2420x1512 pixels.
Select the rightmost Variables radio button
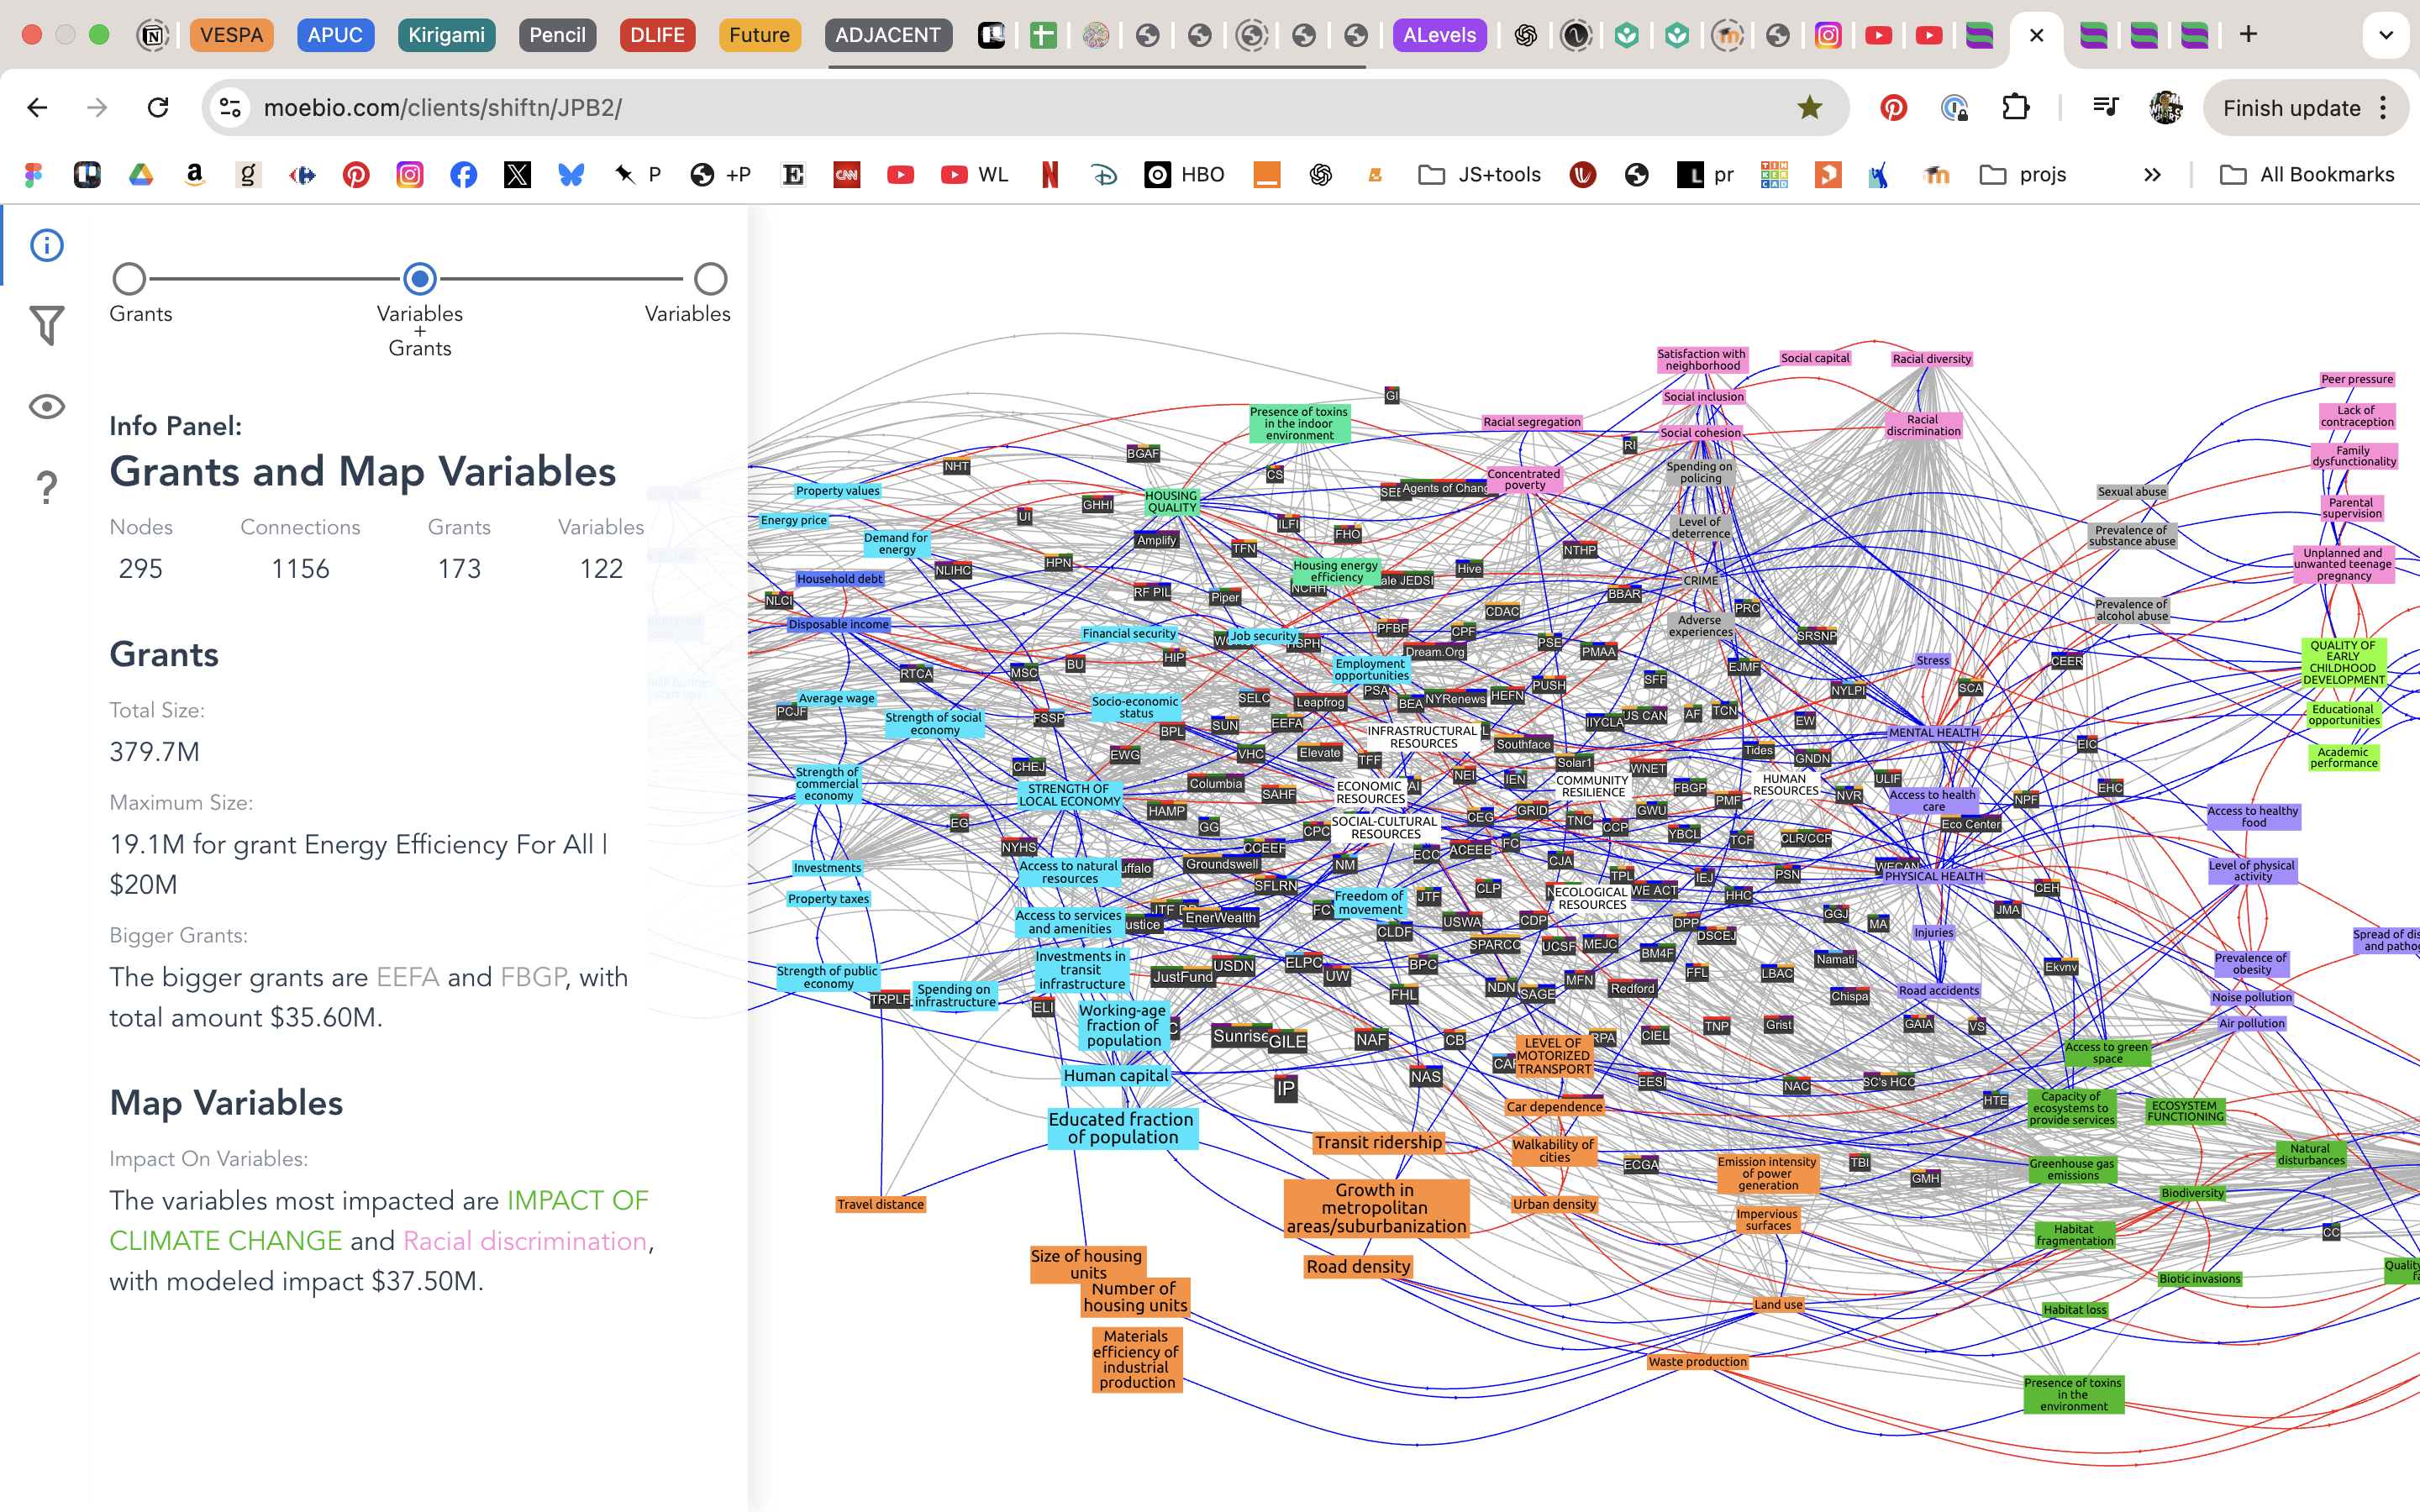pos(710,279)
